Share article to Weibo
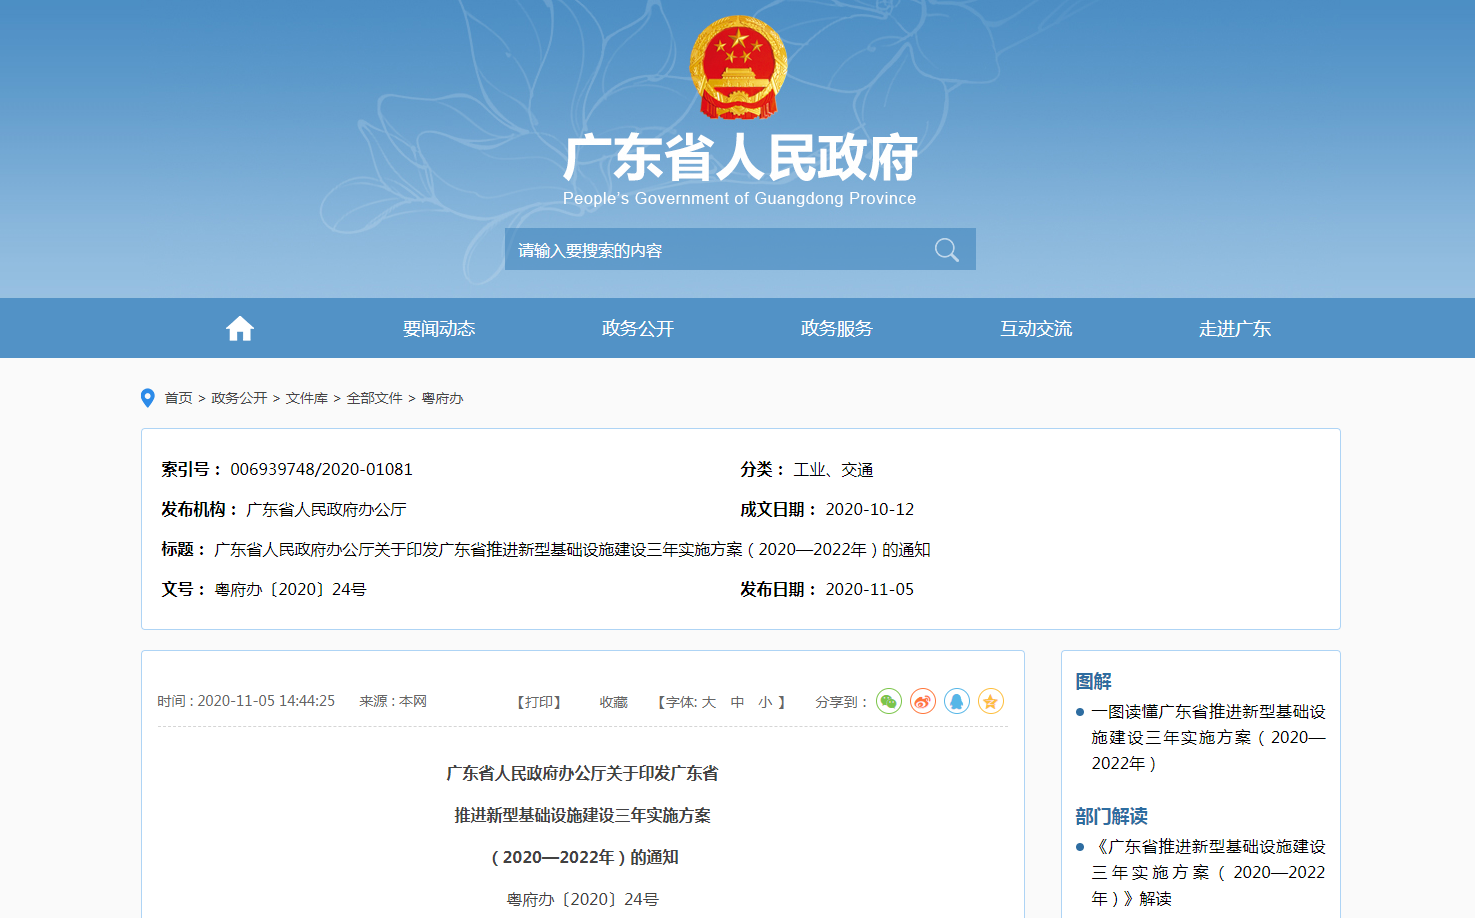Viewport: 1475px width, 918px height. click(x=922, y=702)
